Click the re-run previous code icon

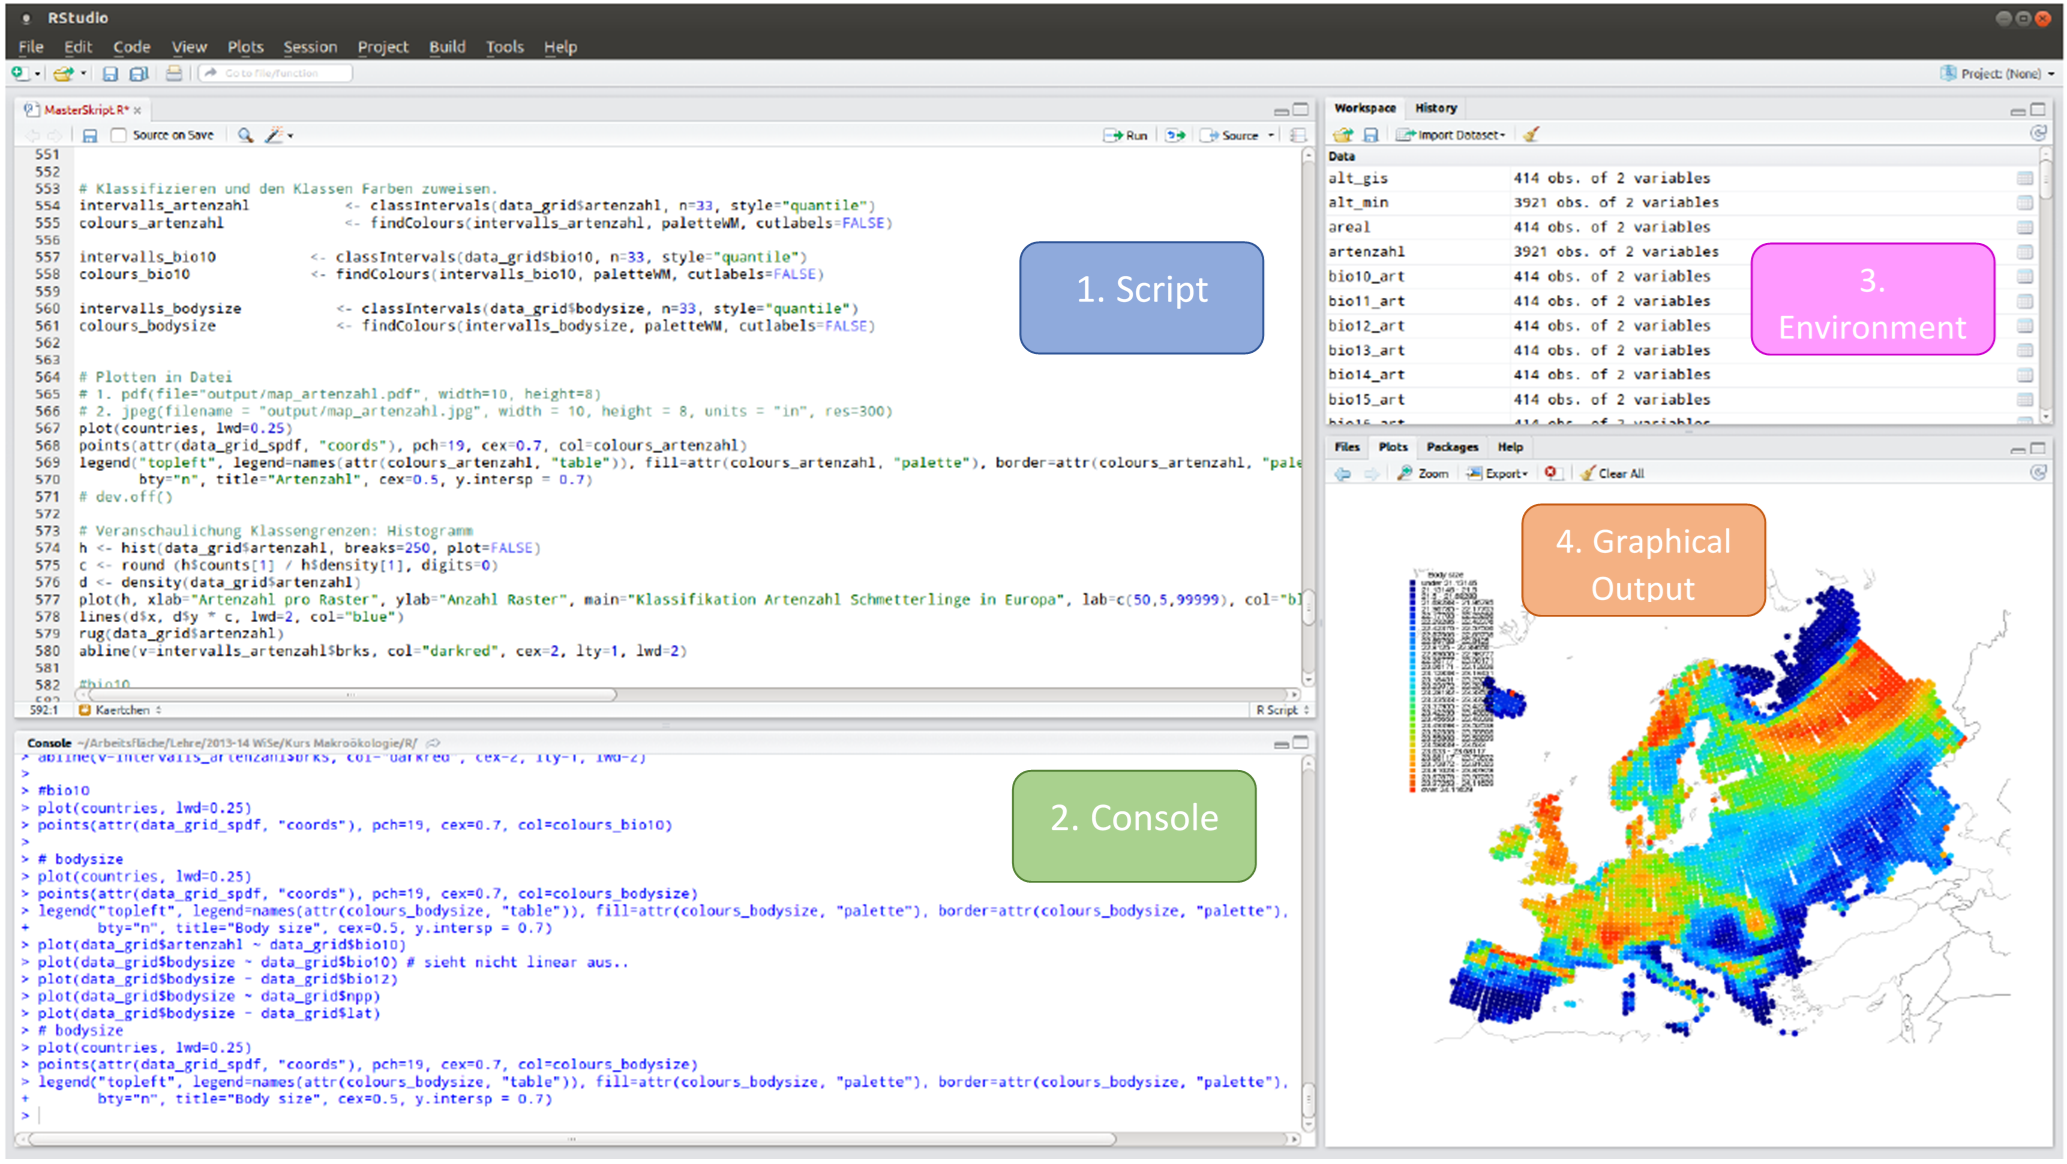tap(1175, 135)
